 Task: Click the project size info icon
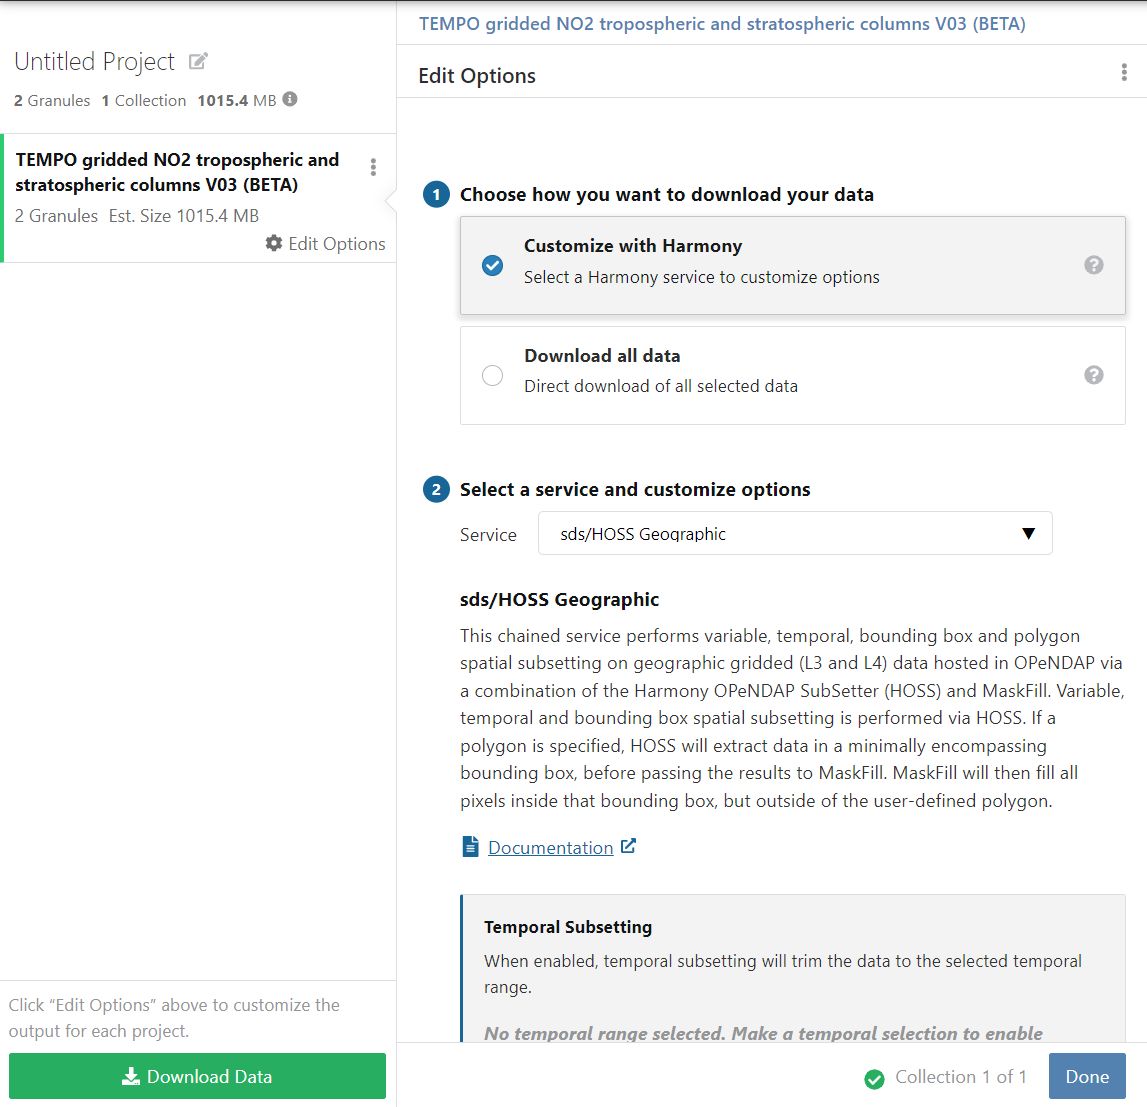(x=290, y=99)
